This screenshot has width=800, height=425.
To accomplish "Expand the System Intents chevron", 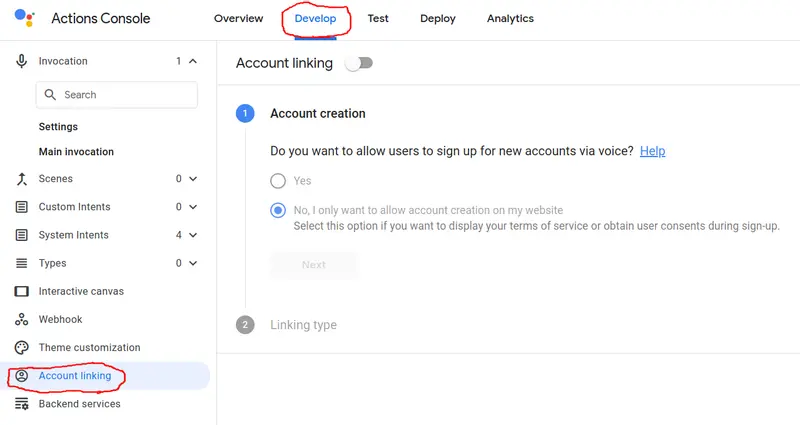I will [193, 235].
